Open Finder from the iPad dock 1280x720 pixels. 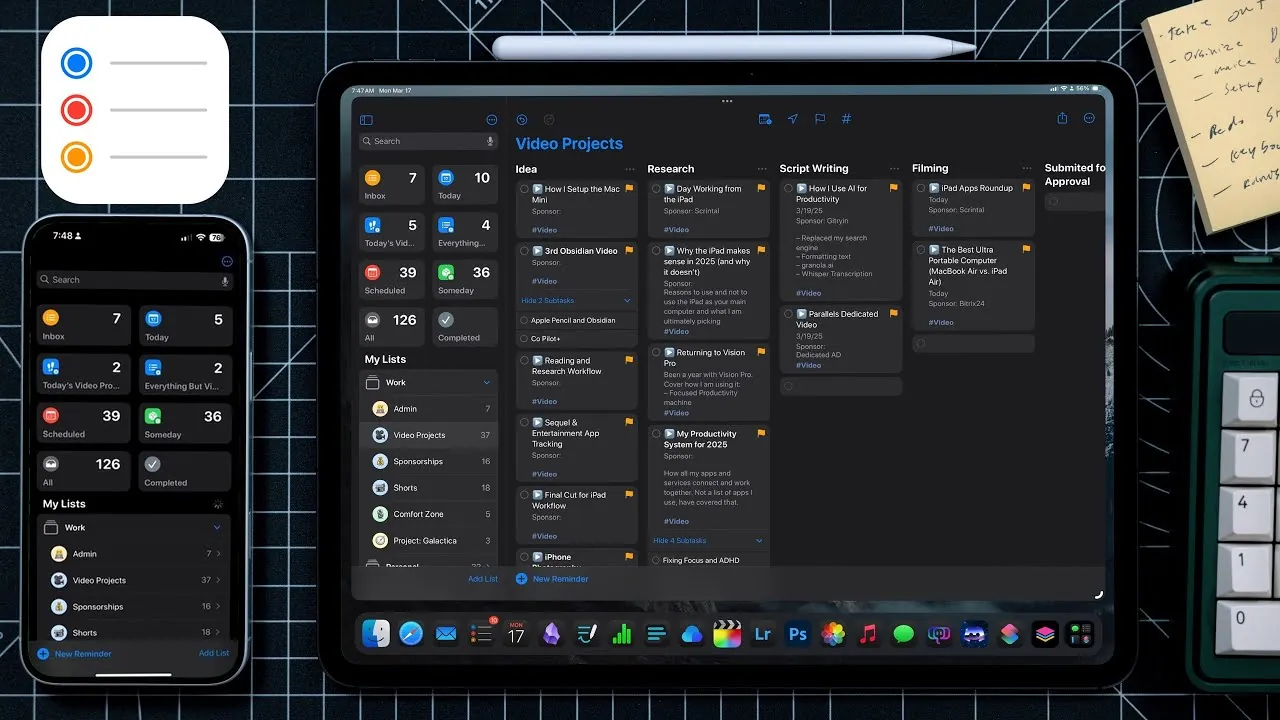tap(376, 633)
